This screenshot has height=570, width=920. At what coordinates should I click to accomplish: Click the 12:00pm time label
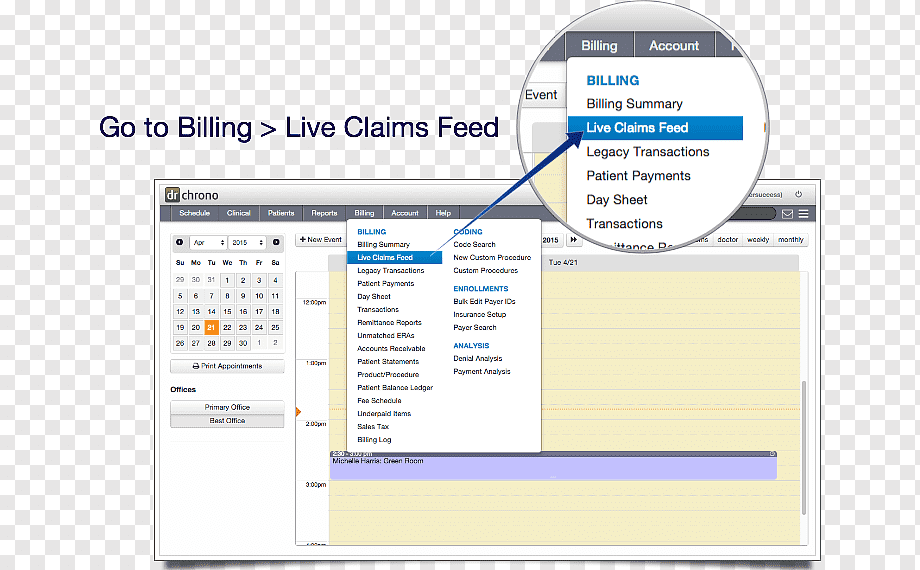coord(314,302)
